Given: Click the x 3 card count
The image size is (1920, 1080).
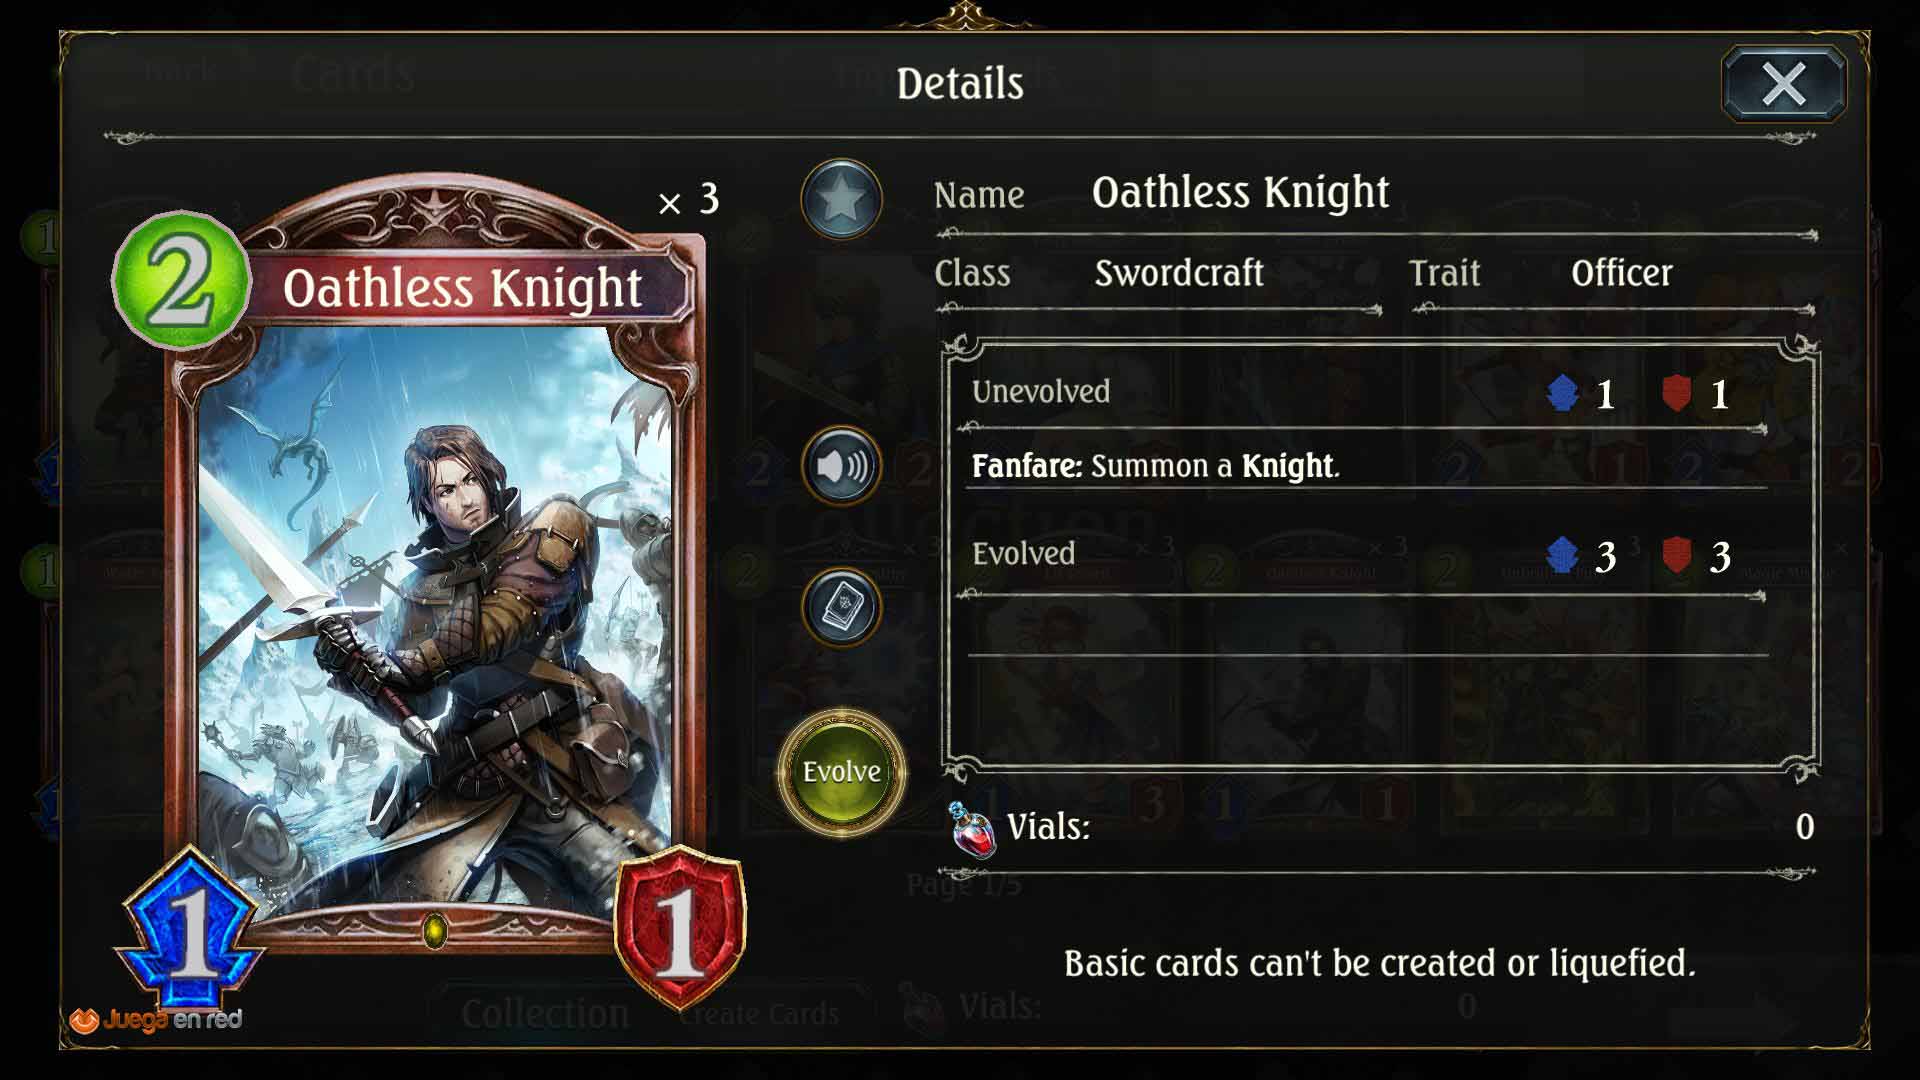Looking at the screenshot, I should pyautogui.click(x=689, y=199).
